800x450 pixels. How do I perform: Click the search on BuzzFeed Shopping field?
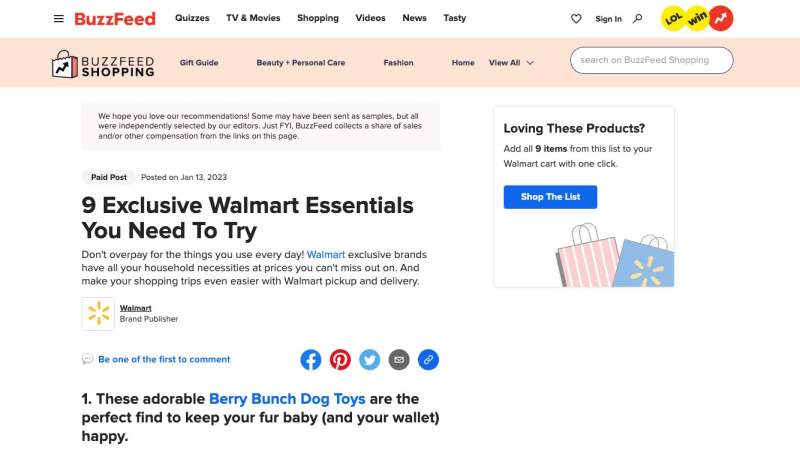(x=652, y=60)
